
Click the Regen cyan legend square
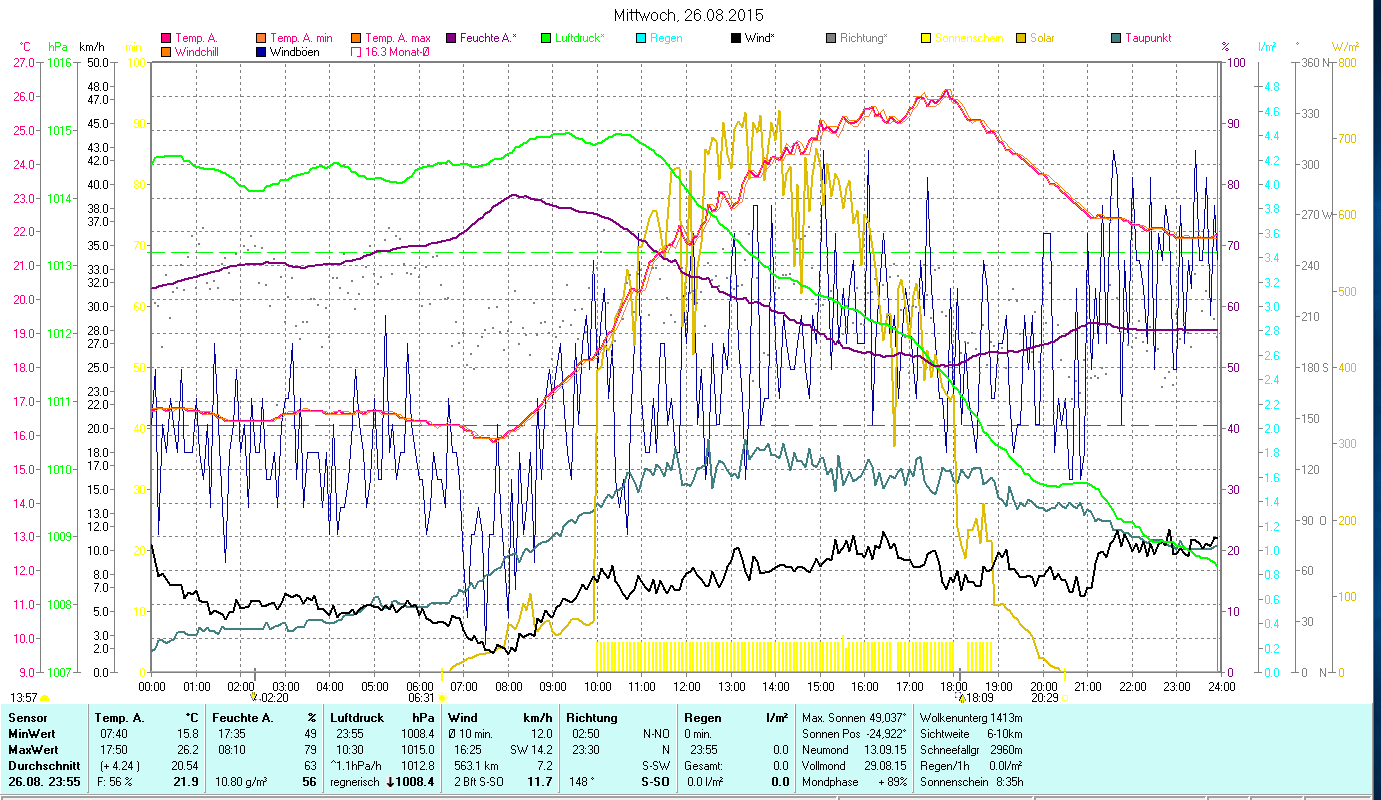tap(641, 38)
